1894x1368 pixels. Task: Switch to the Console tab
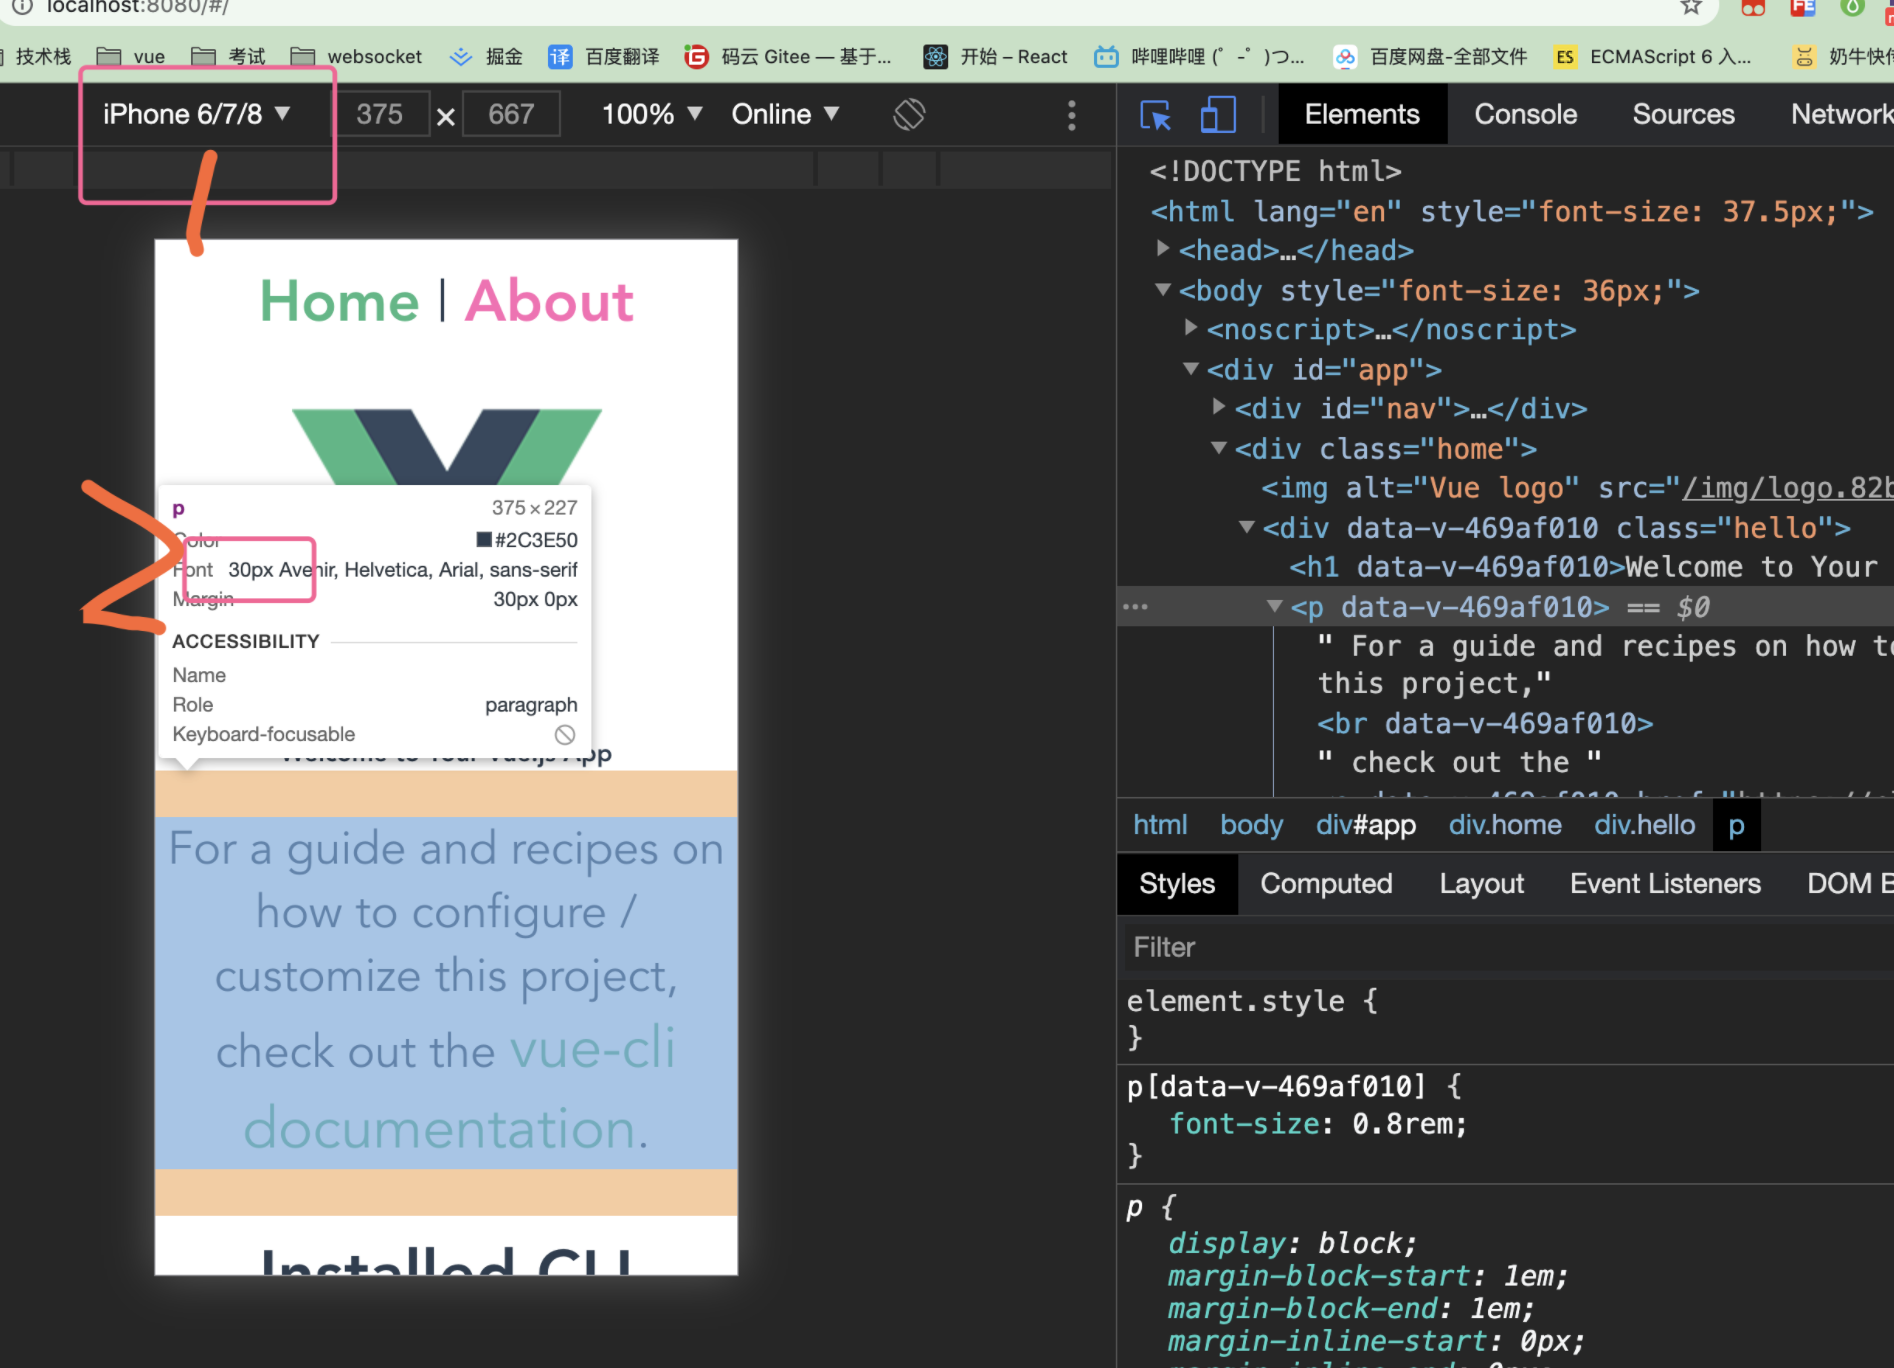[x=1526, y=114]
